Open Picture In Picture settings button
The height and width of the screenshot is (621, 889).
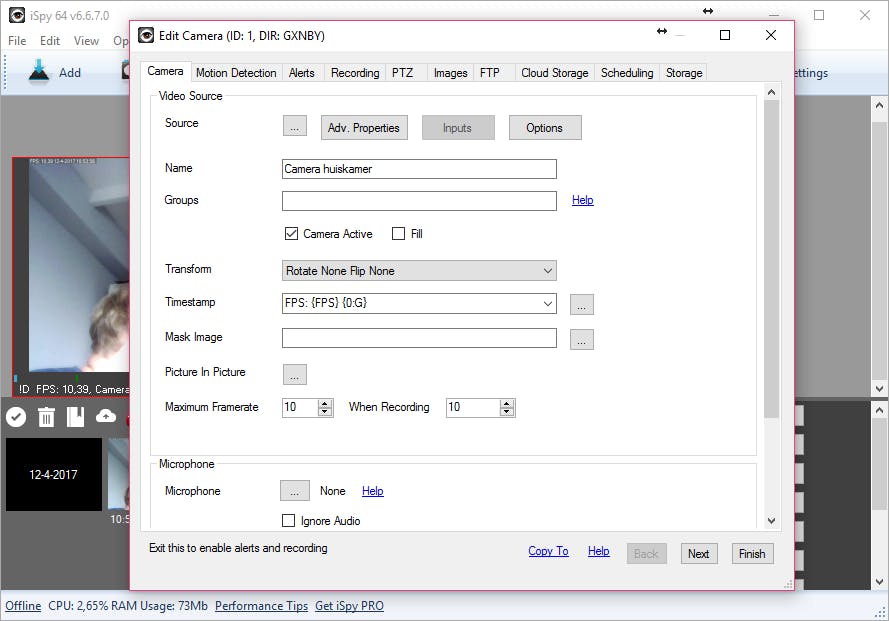pyautogui.click(x=295, y=374)
